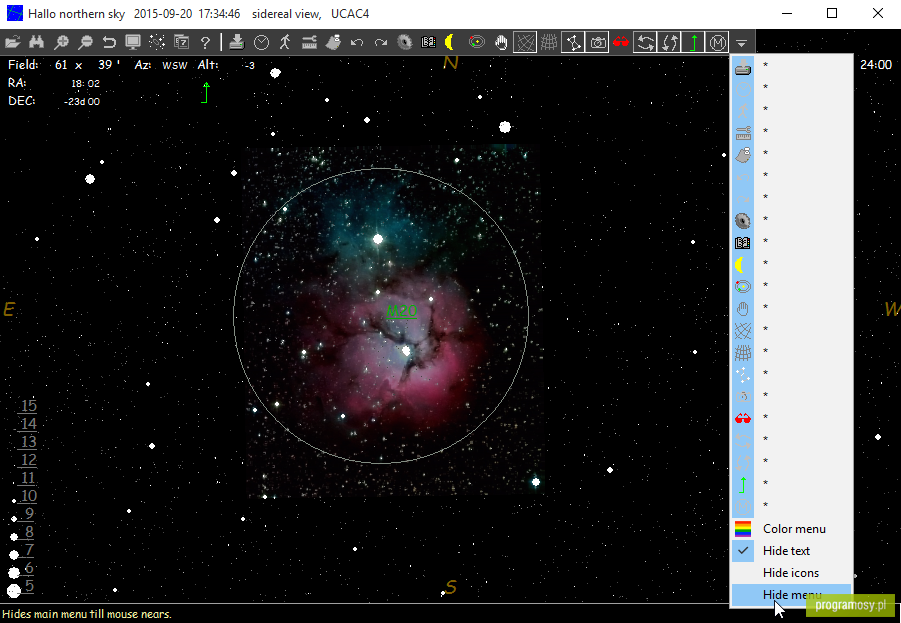The width and height of the screenshot is (901, 623).
Task: Undo with the toolbar left curved arrow
Action: point(357,42)
